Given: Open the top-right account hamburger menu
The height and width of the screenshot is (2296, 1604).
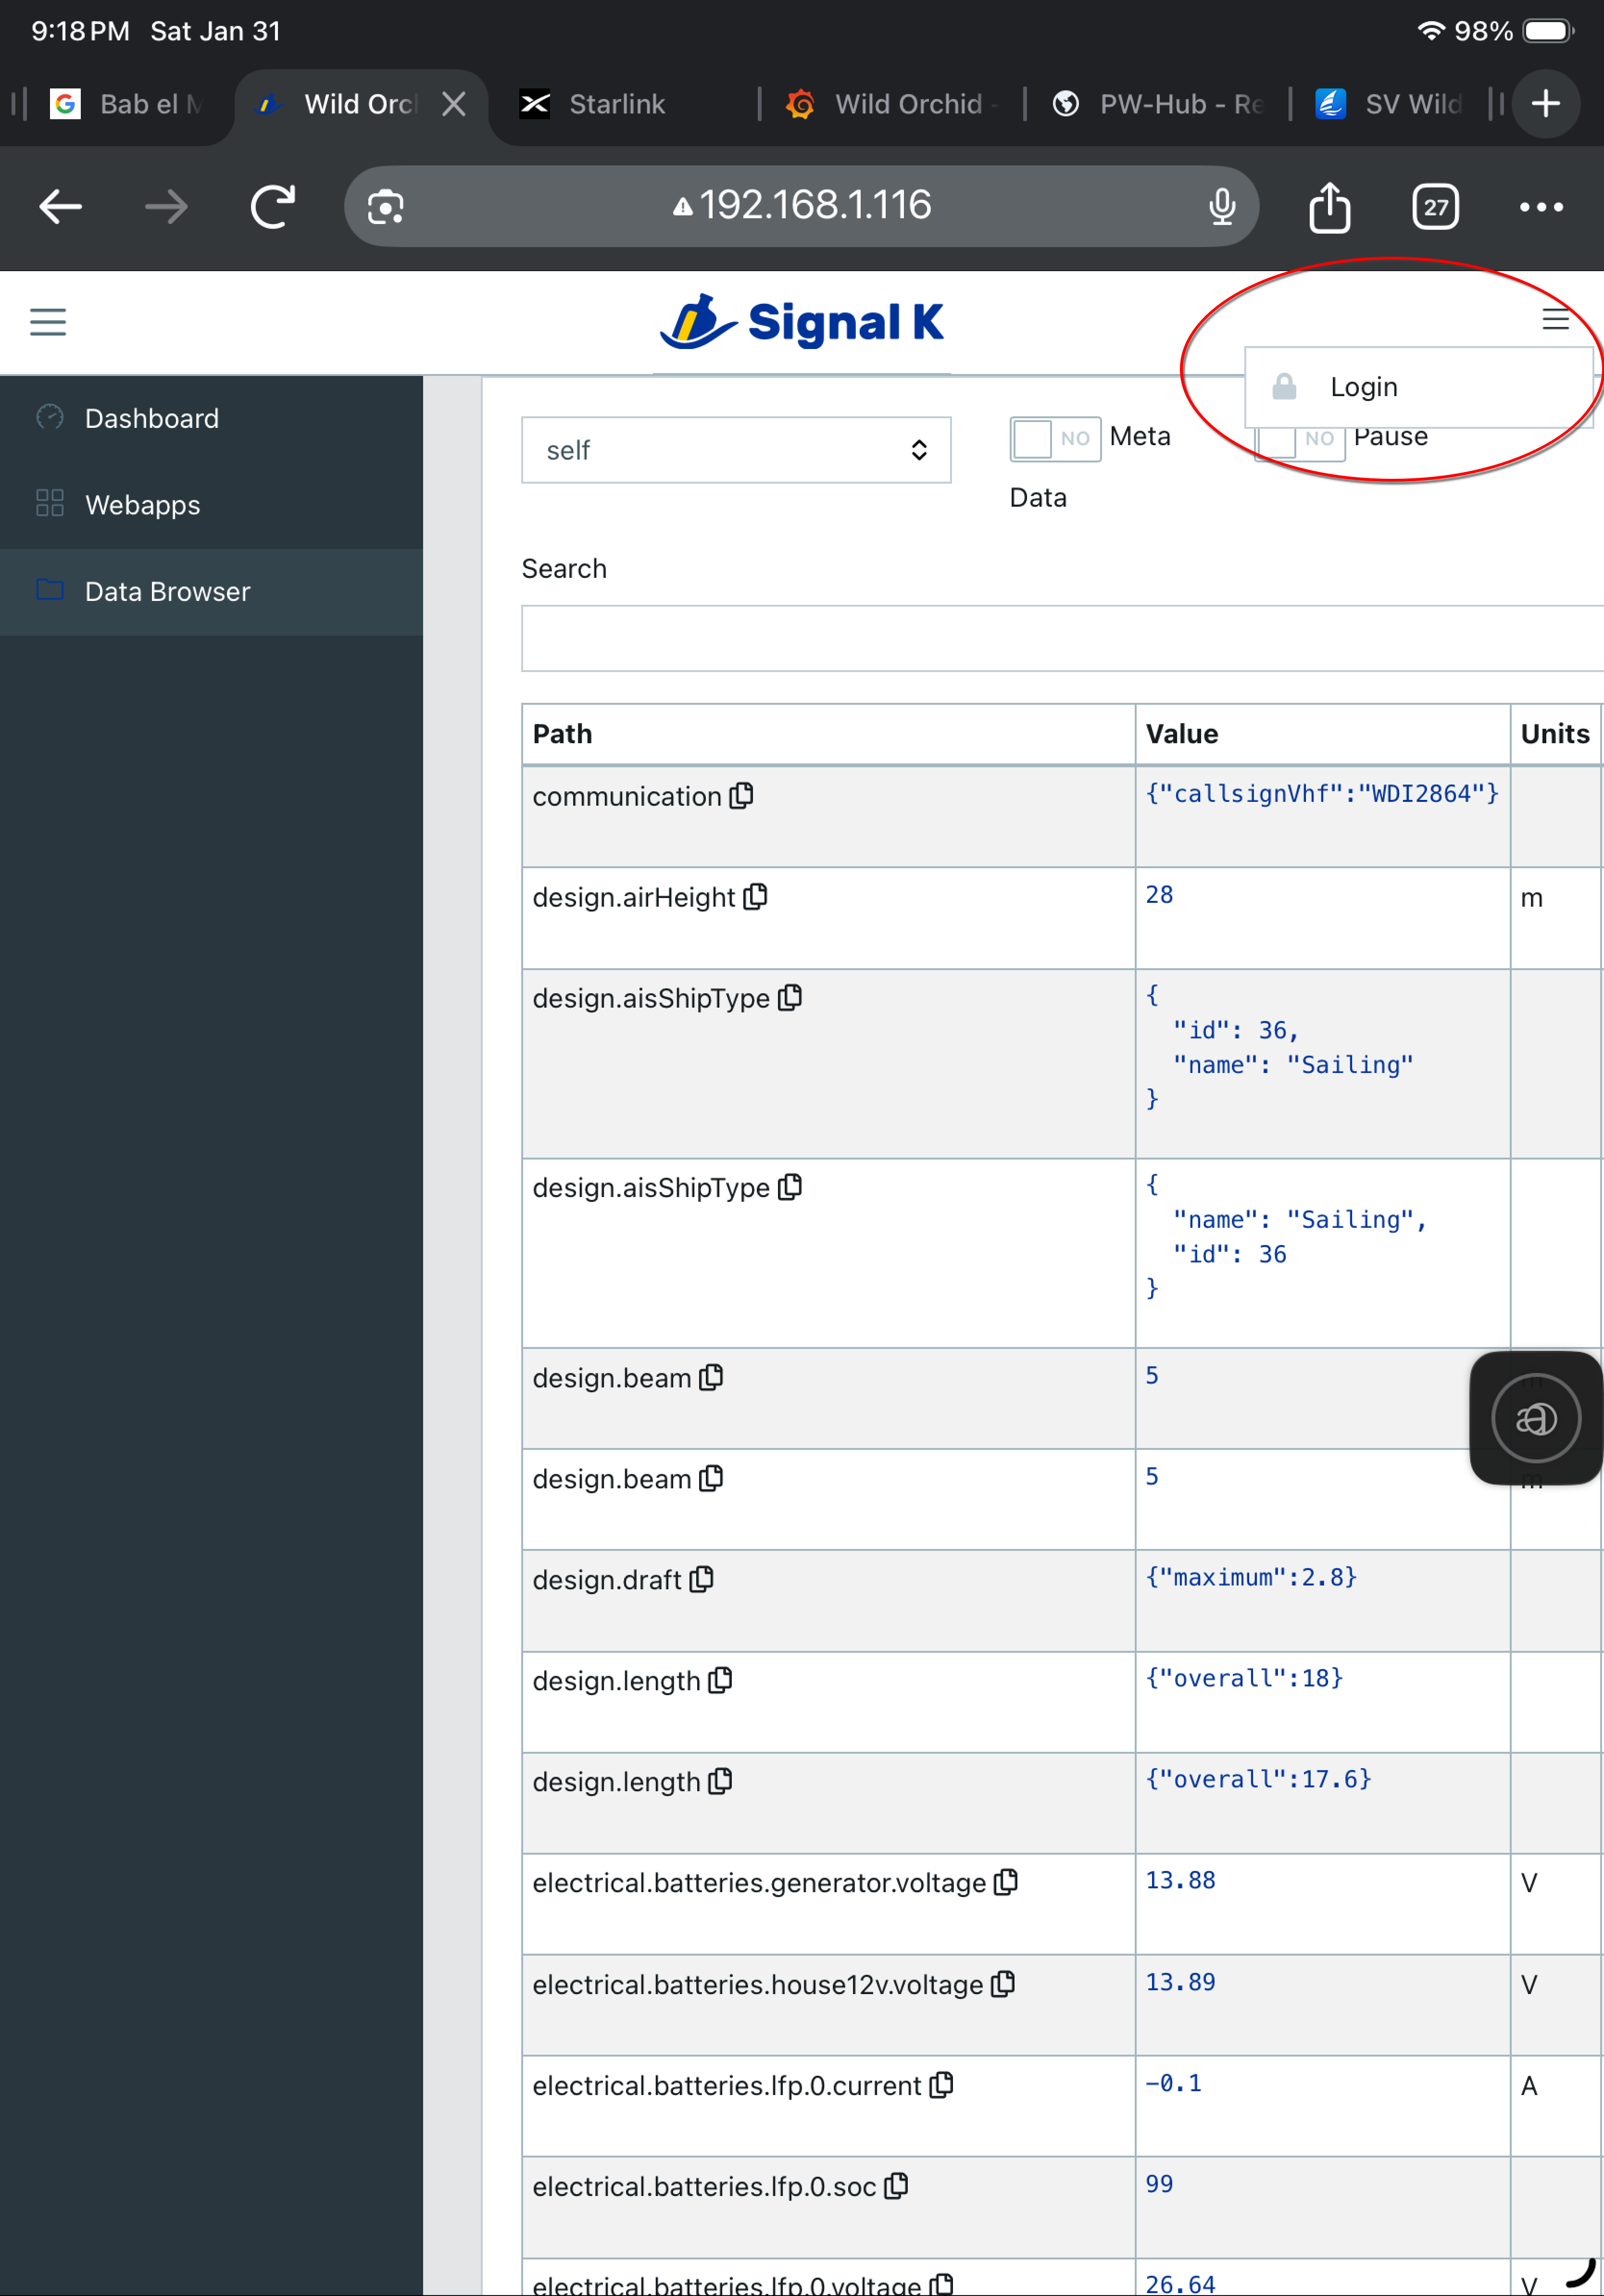Looking at the screenshot, I should 1555,320.
